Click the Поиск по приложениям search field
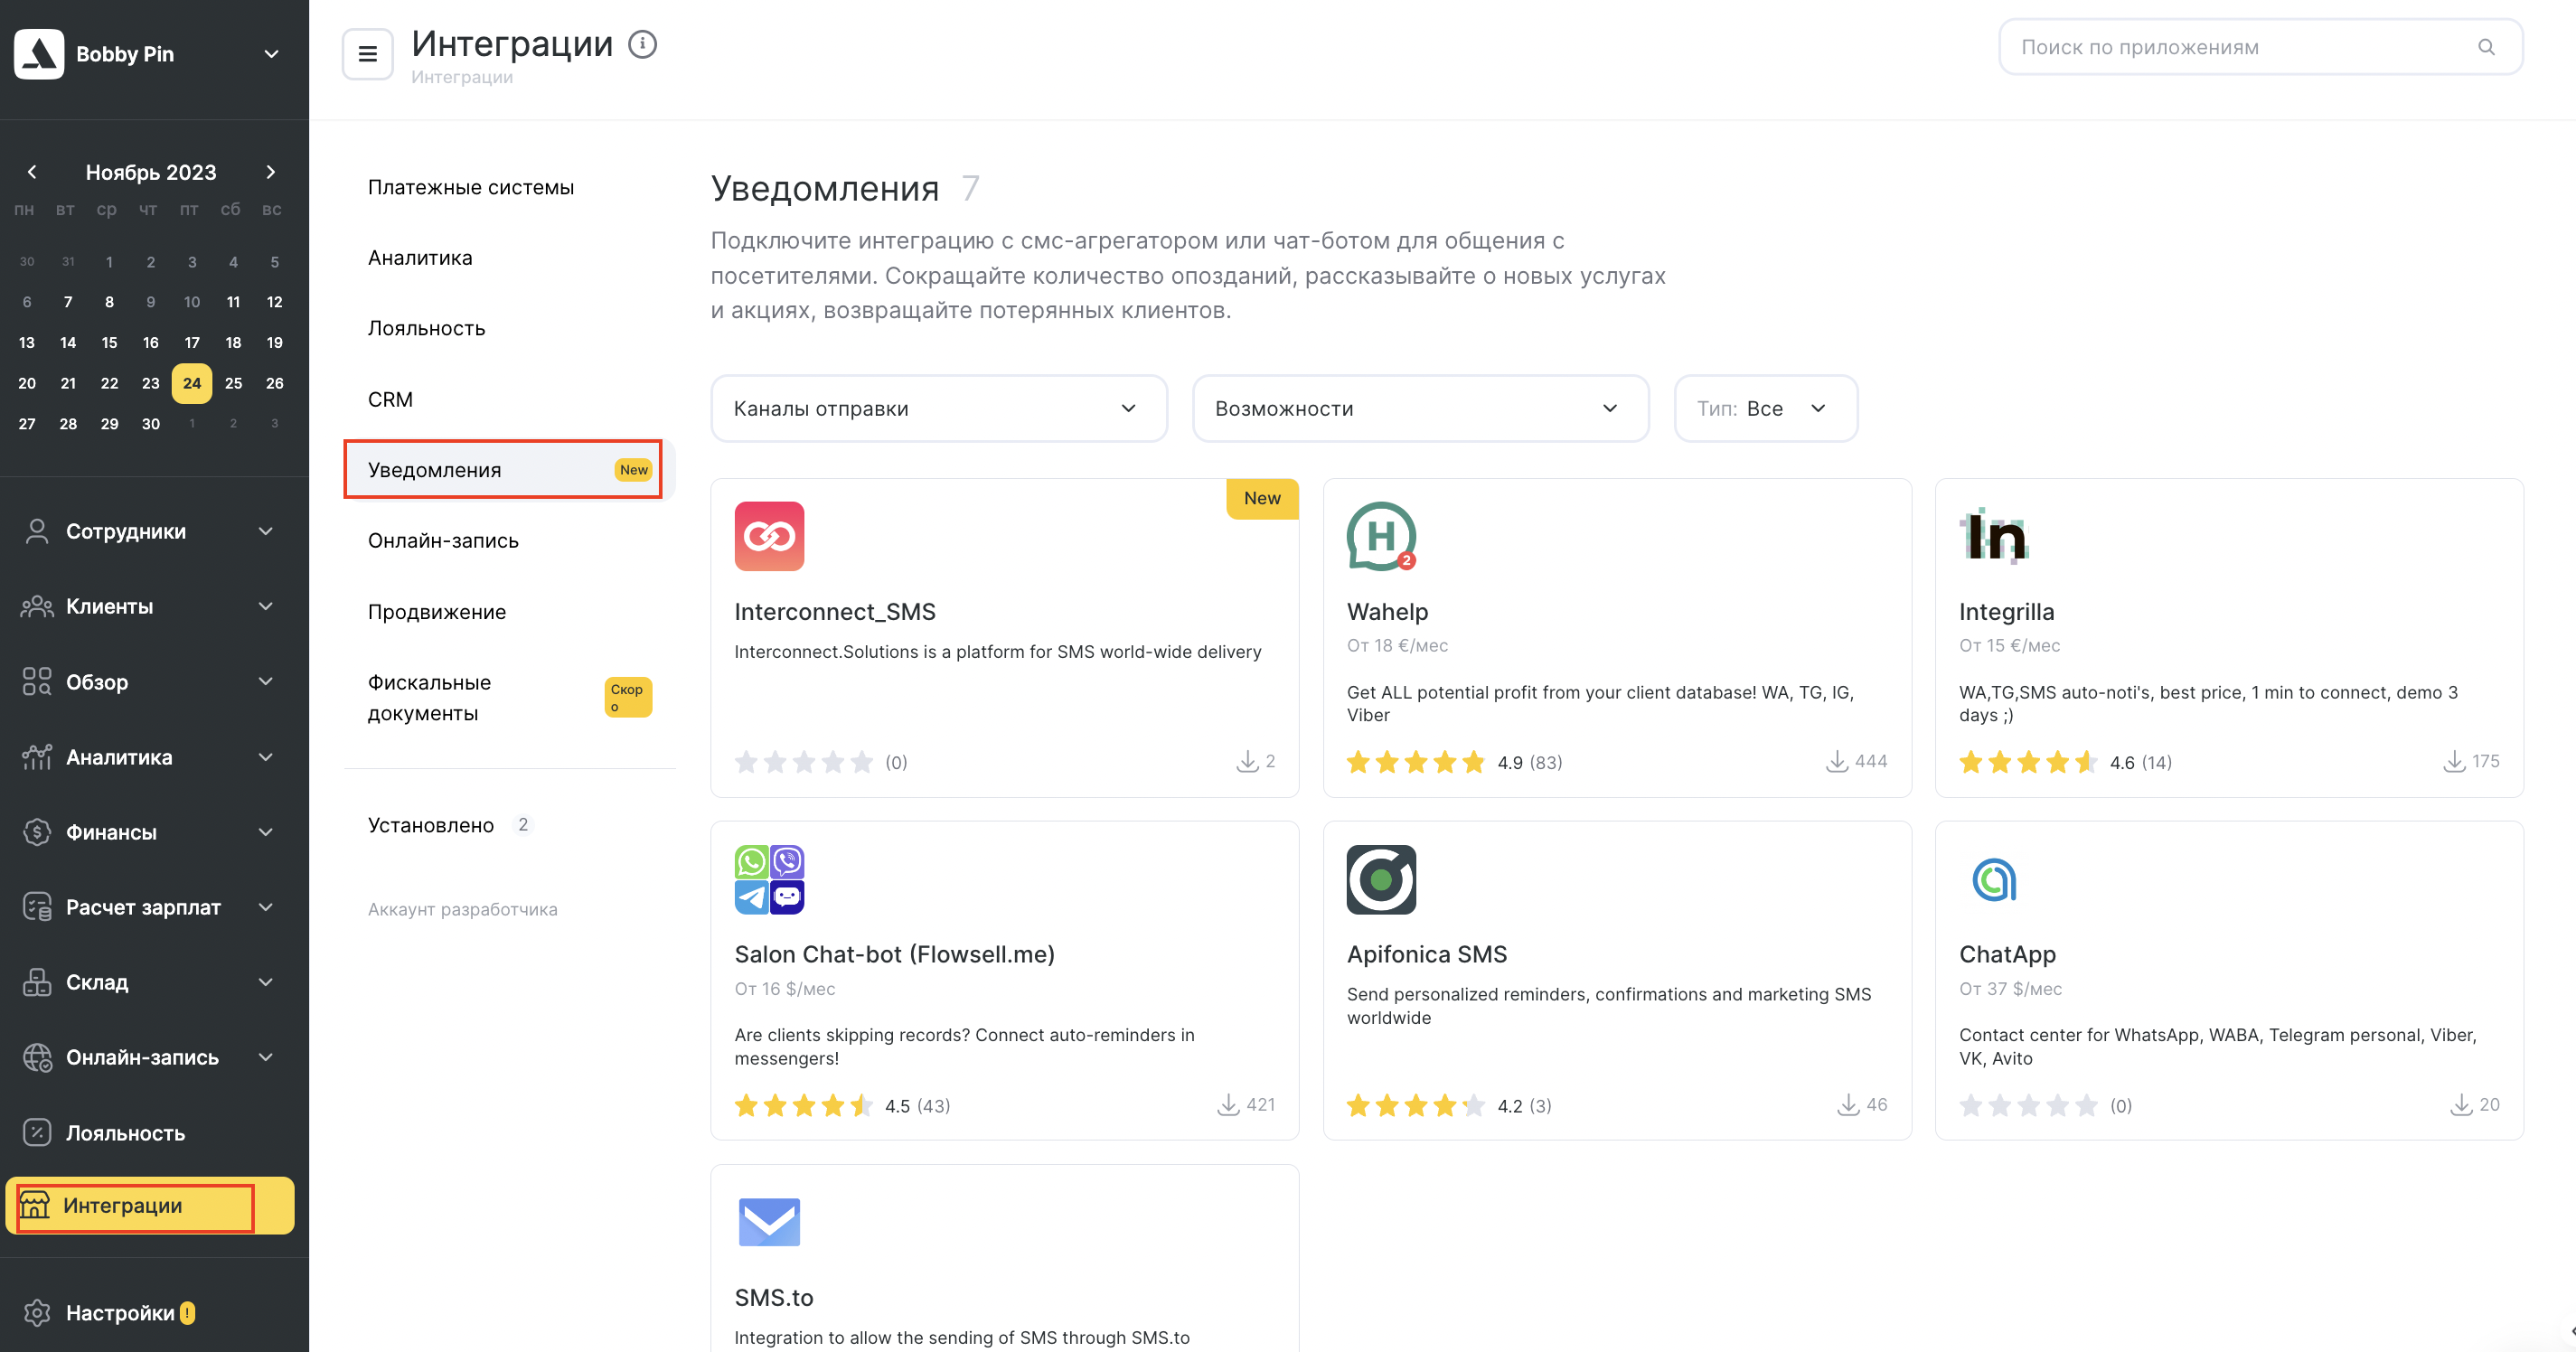The width and height of the screenshot is (2576, 1352). point(2260,47)
